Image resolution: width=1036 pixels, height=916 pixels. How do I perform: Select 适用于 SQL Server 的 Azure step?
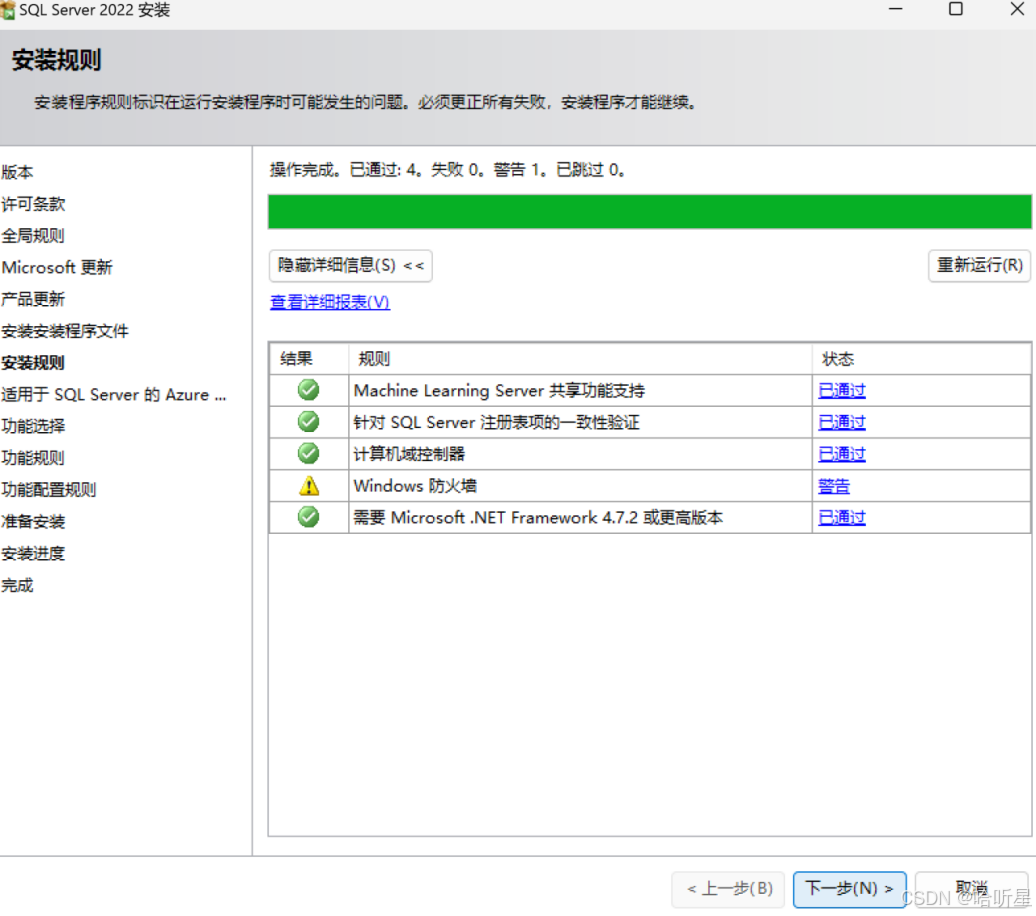pos(114,395)
